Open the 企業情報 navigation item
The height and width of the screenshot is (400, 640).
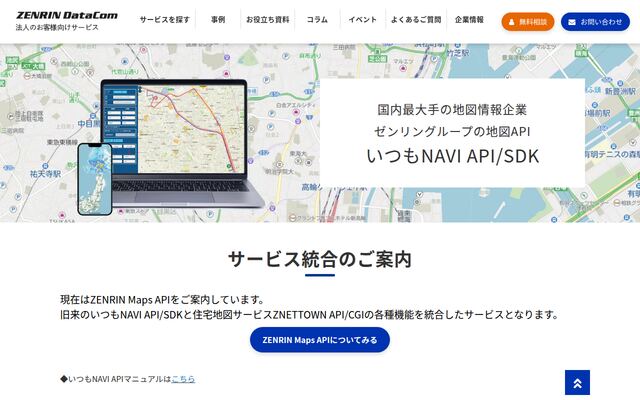469,20
